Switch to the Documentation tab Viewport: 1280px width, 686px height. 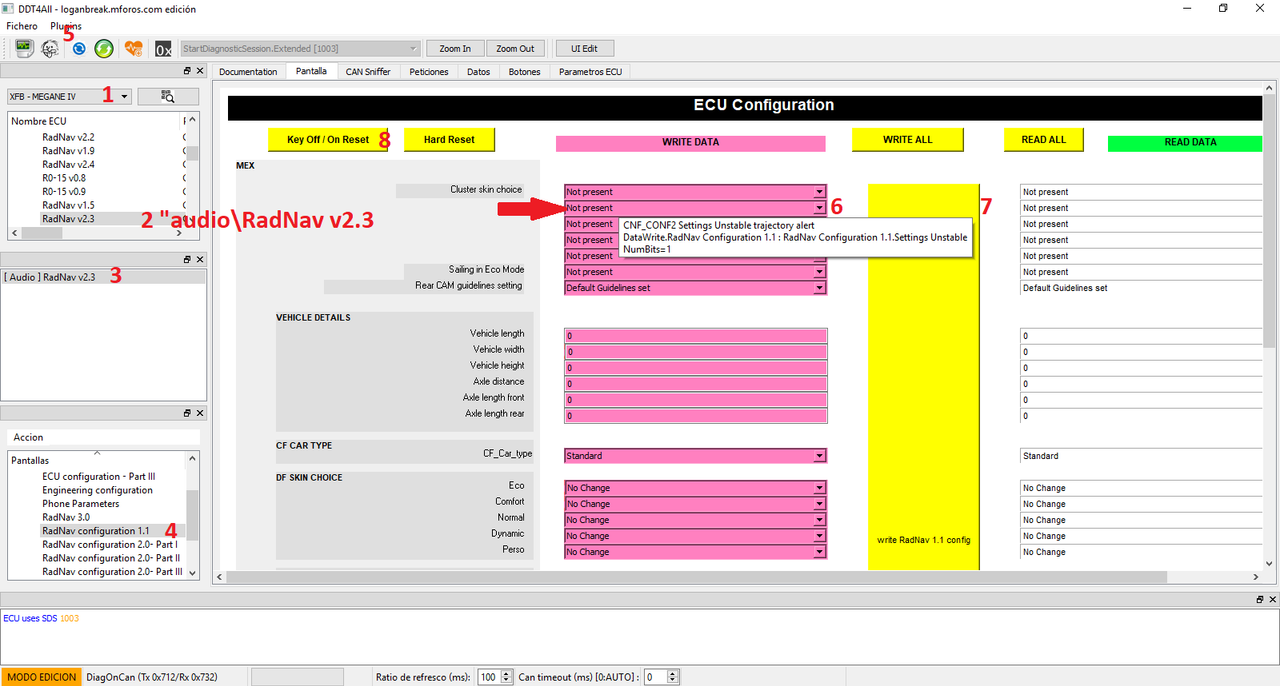coord(248,72)
